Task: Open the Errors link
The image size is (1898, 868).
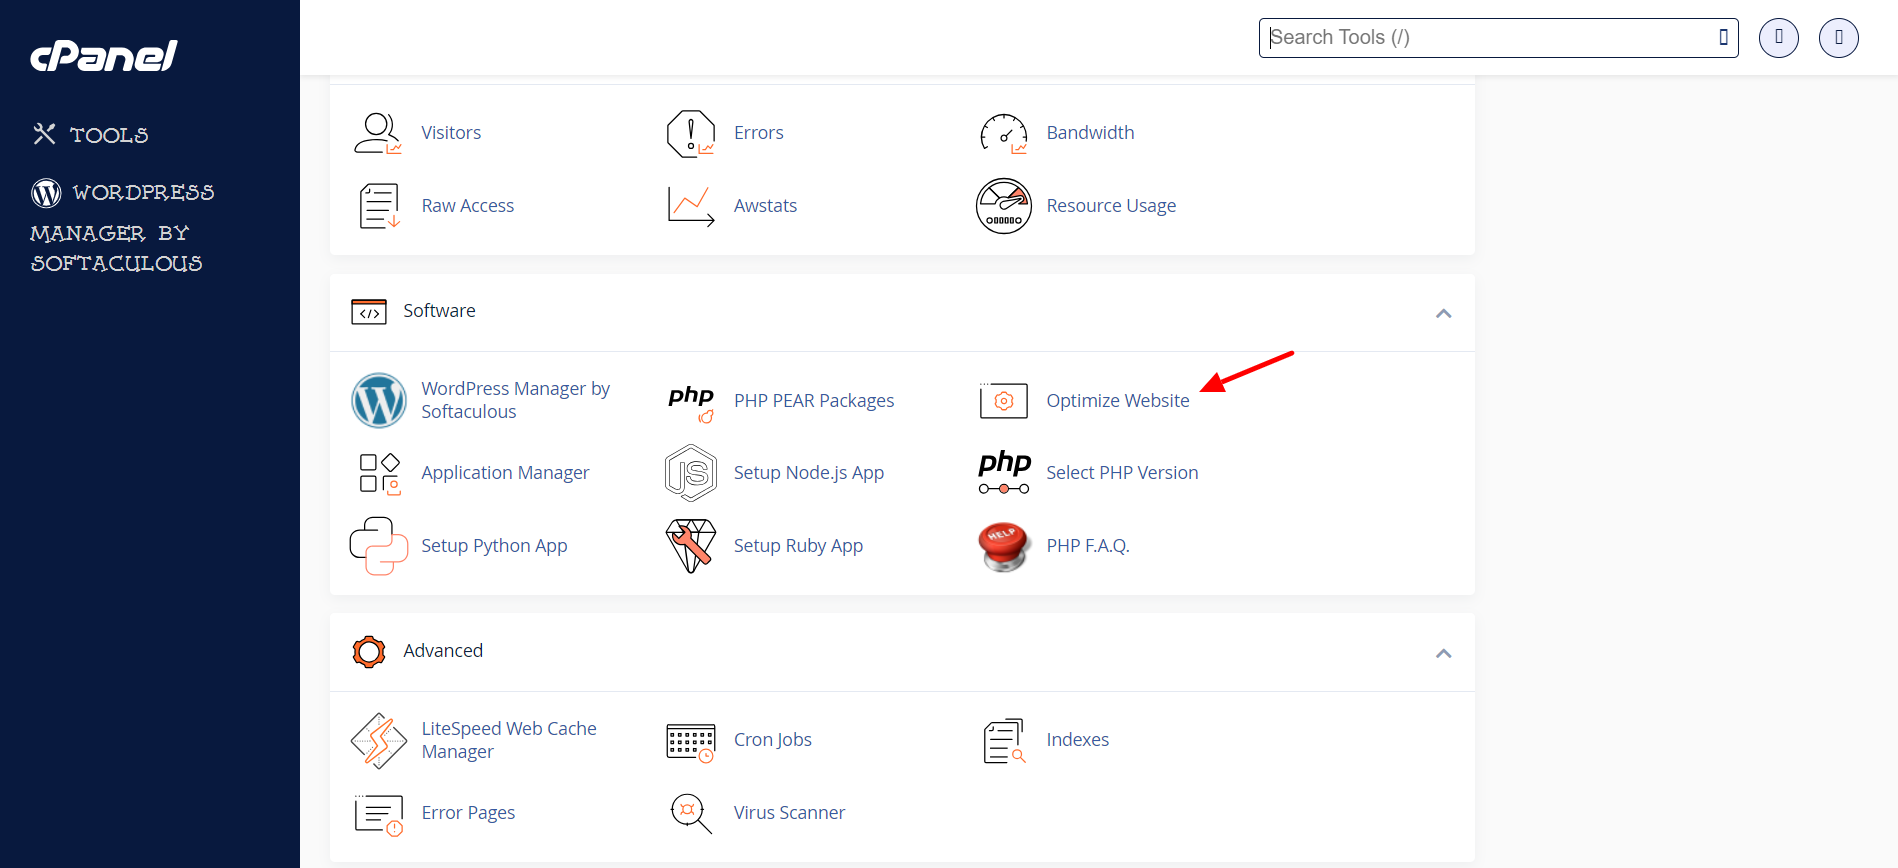Action: (x=758, y=133)
